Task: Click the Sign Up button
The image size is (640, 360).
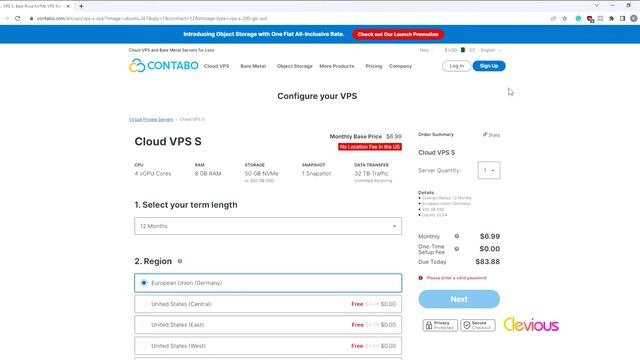Action: 489,66
